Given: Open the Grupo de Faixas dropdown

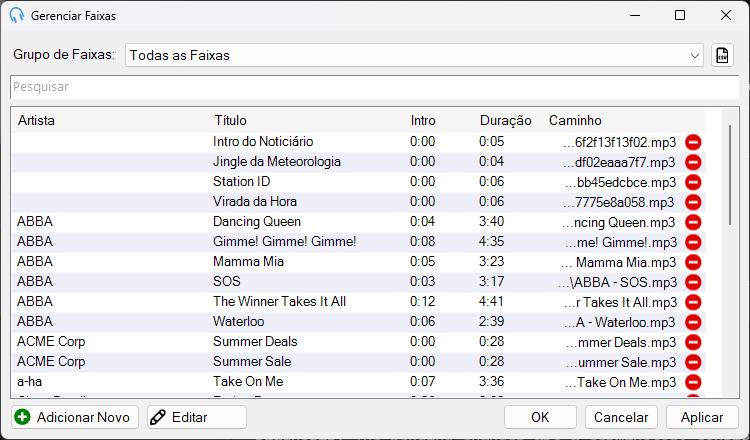Looking at the screenshot, I should tap(414, 55).
